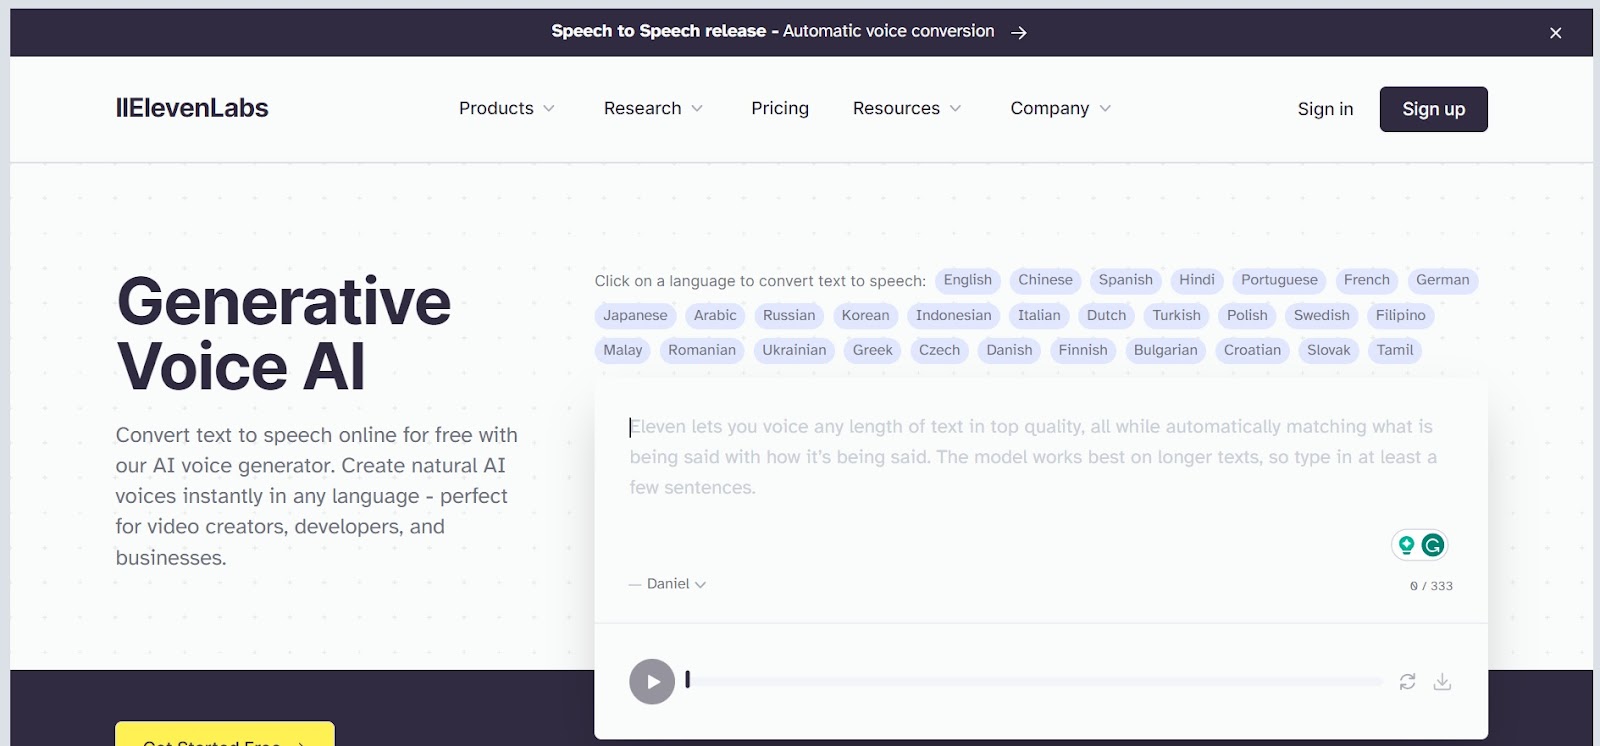Select the Japanese language chip
Image resolution: width=1600 pixels, height=746 pixels.
[635, 316]
